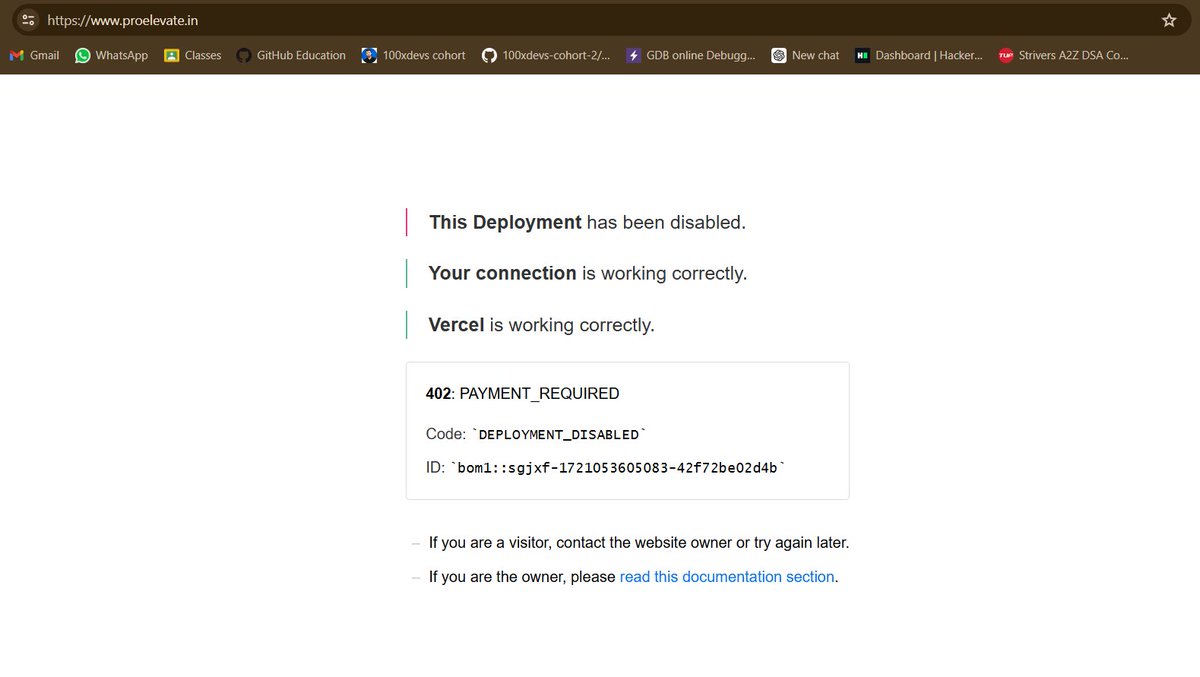Bookmark this page with the star icon
The image size is (1200, 677).
[x=1169, y=20]
